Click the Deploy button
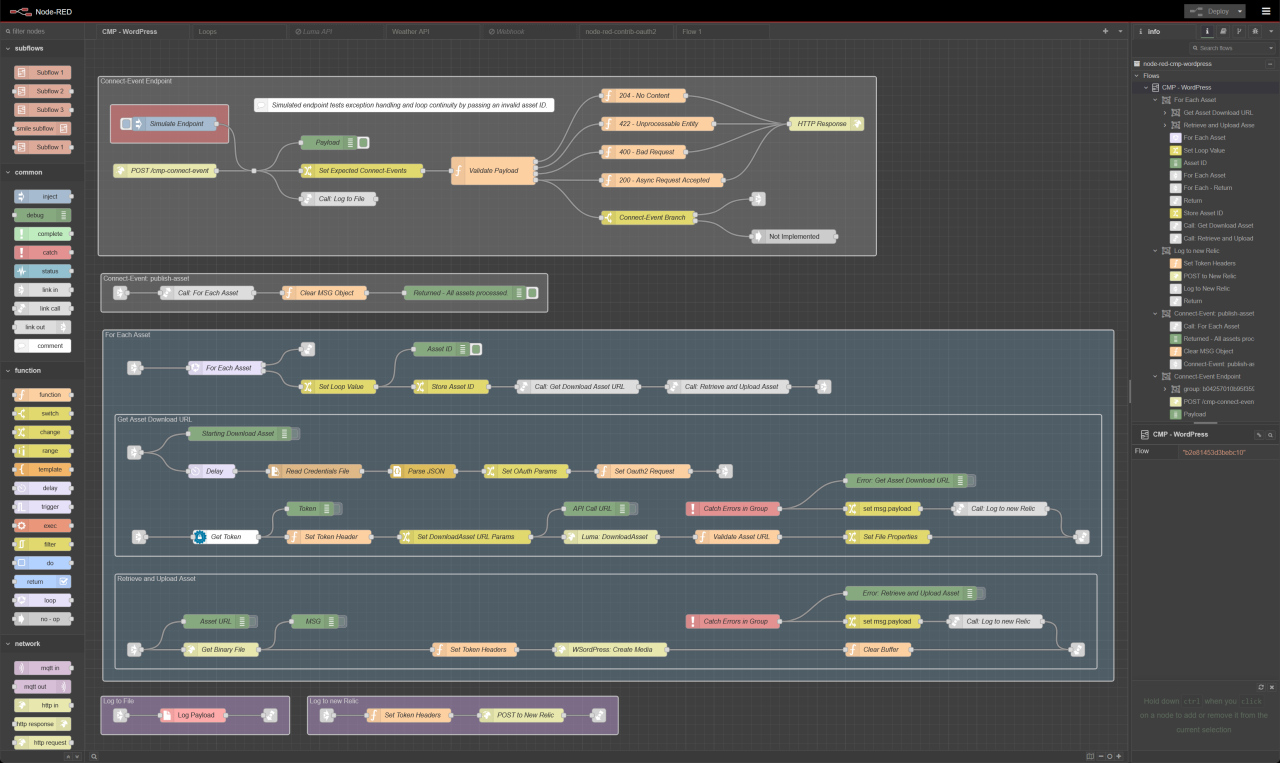This screenshot has width=1280, height=763. (1213, 11)
